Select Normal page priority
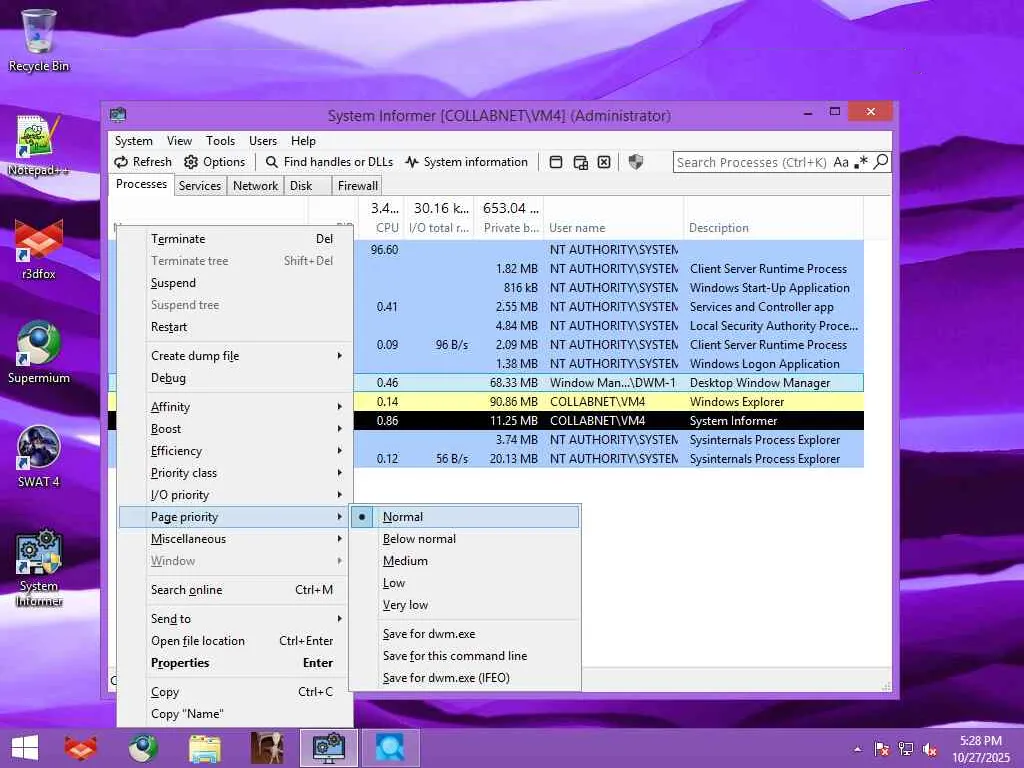 click(x=465, y=517)
